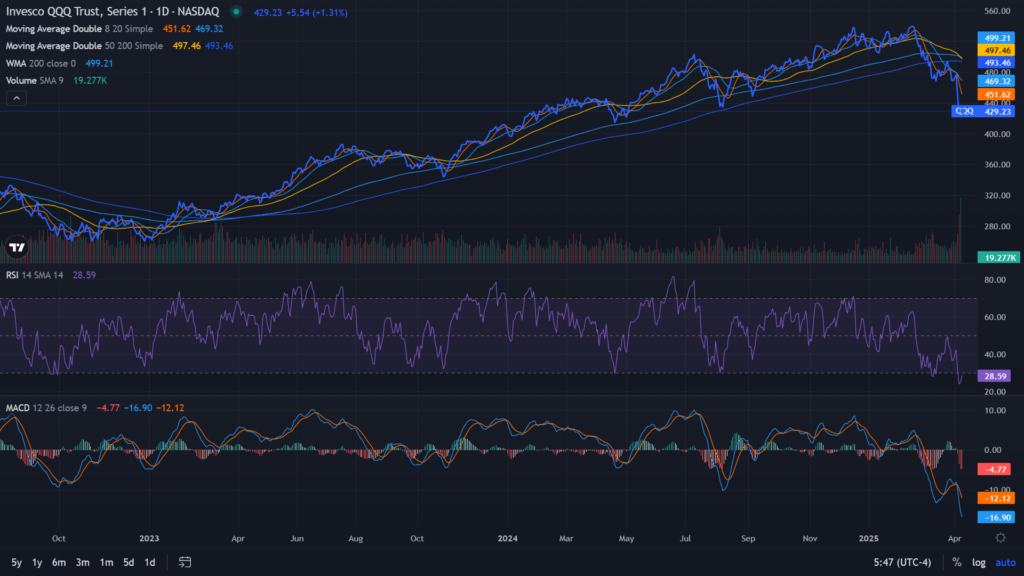1024x576 pixels.
Task: Click the Sep label on the time axis
Action: (x=748, y=538)
